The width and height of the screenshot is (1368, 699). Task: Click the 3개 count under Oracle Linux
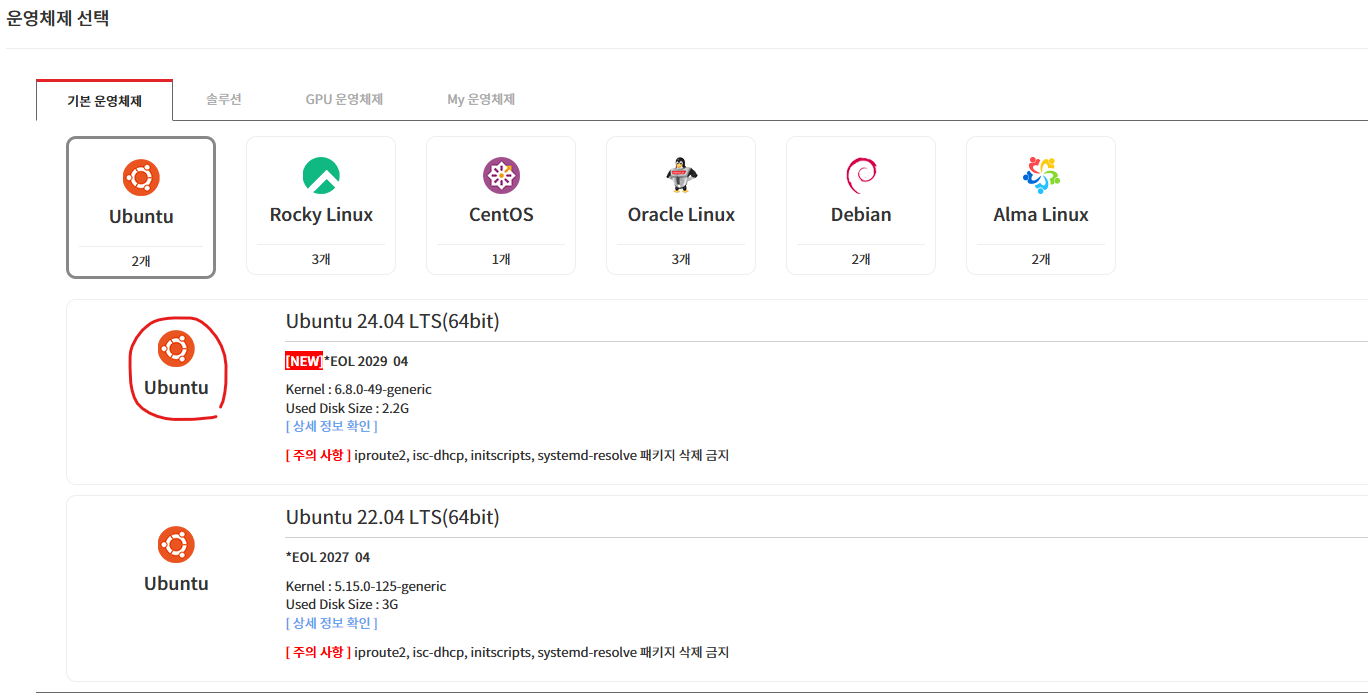[681, 259]
